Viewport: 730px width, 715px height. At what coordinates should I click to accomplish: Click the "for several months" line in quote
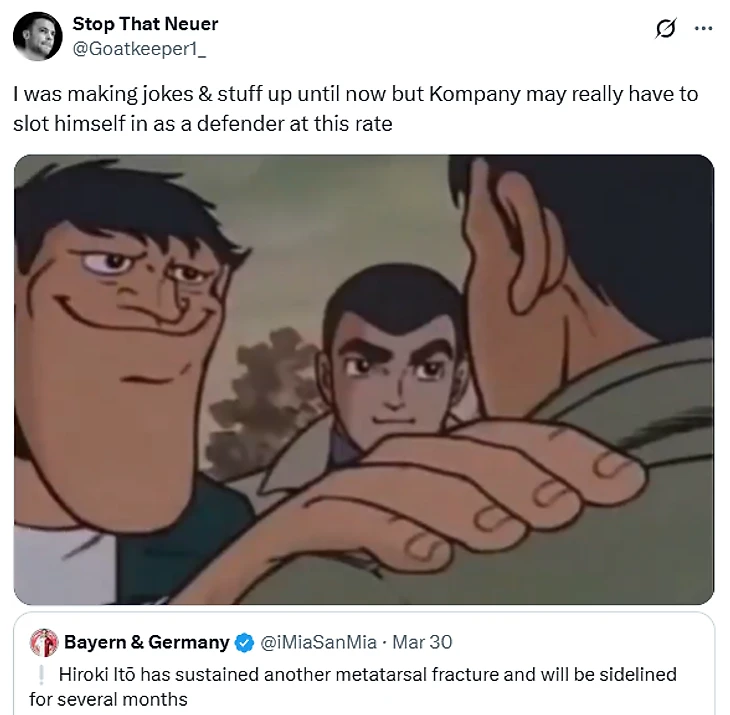pos(108,699)
